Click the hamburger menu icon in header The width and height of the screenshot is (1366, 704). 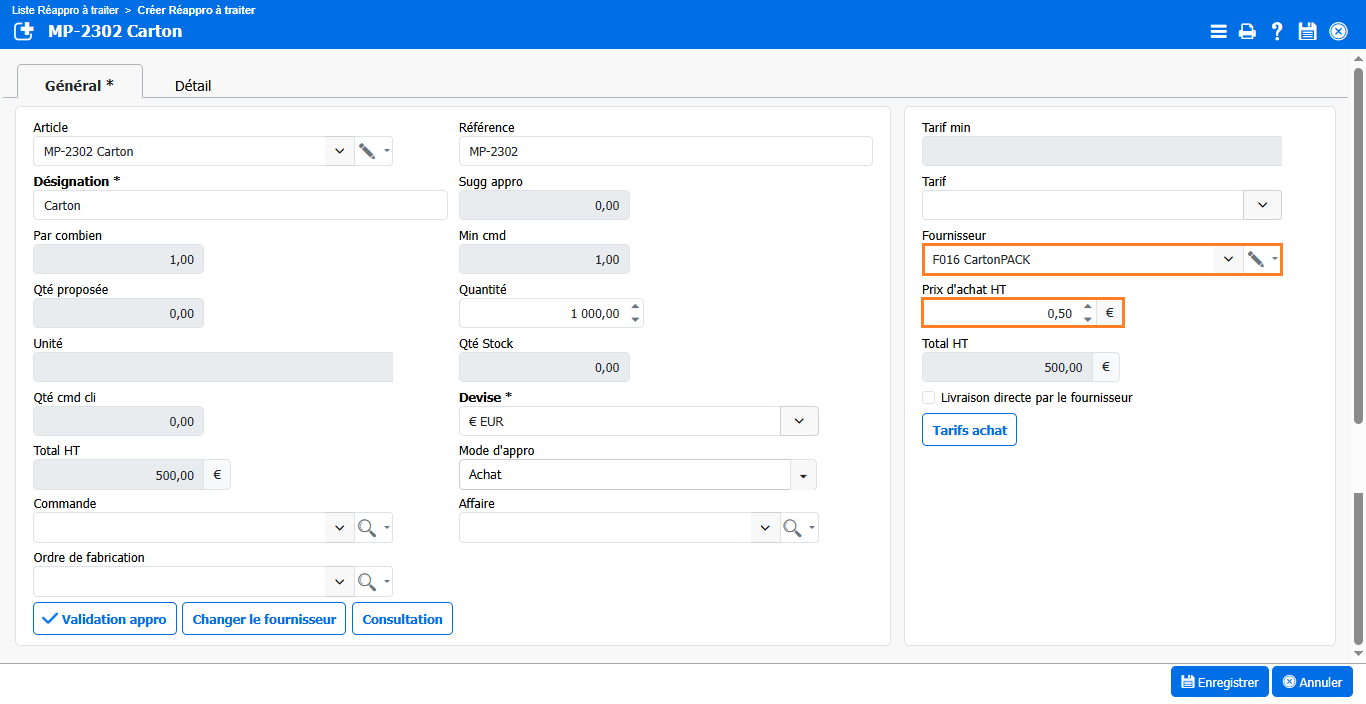[x=1218, y=31]
